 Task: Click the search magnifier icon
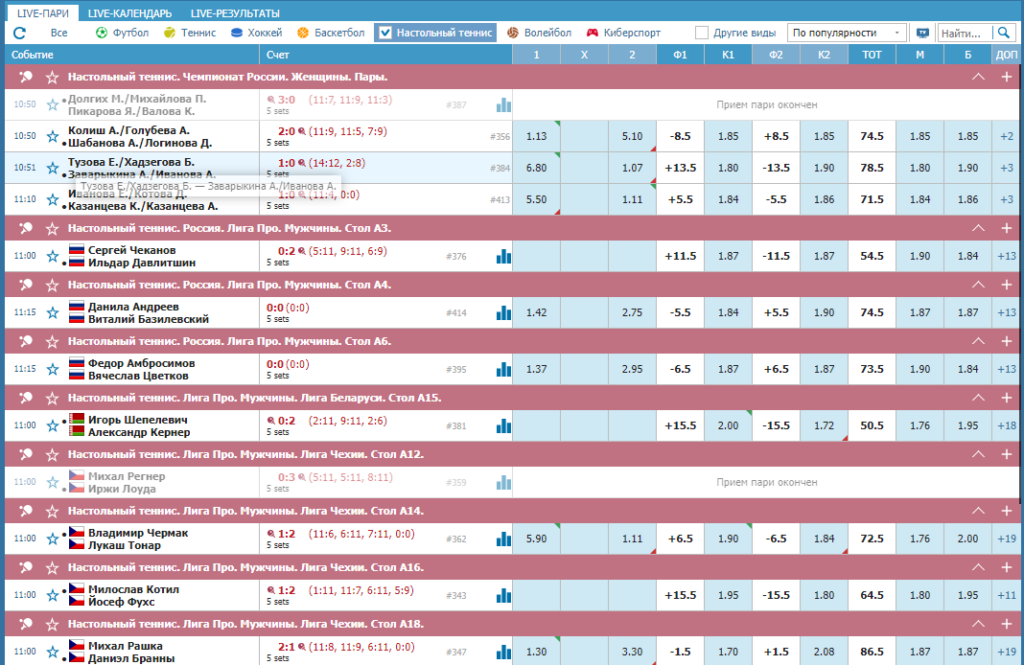(1003, 33)
